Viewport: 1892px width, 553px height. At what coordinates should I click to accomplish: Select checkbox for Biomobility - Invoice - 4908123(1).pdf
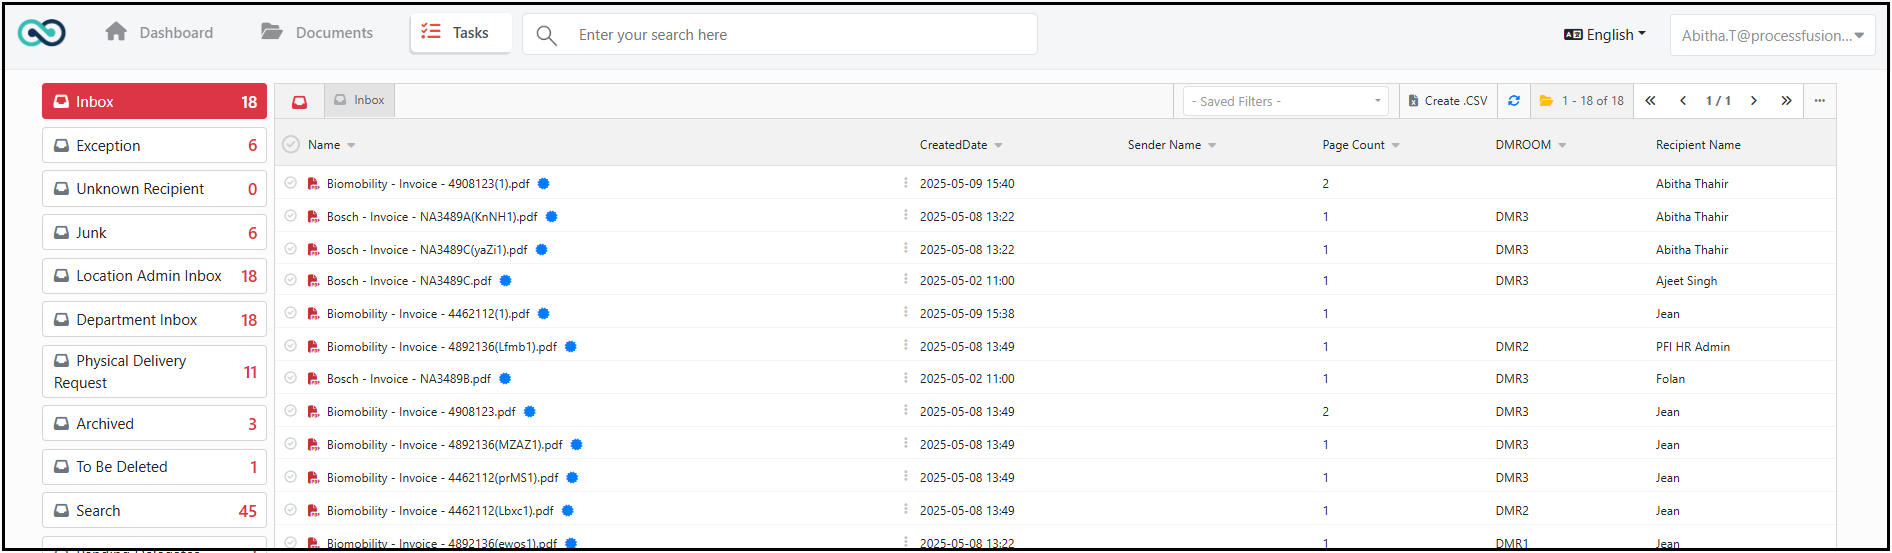click(x=290, y=183)
